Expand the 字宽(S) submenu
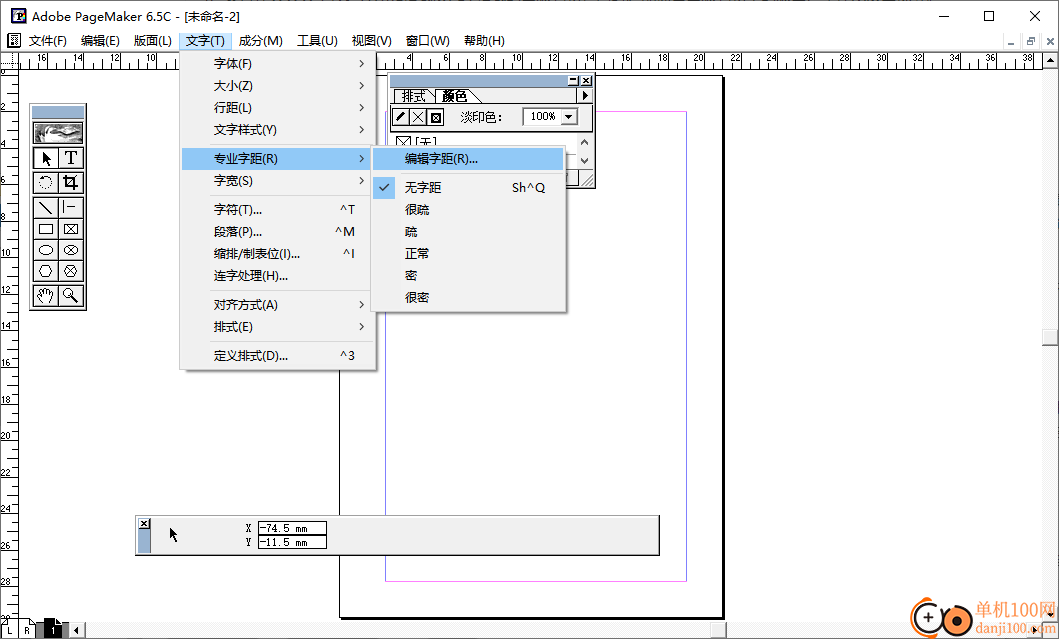1059x639 pixels. 278,181
